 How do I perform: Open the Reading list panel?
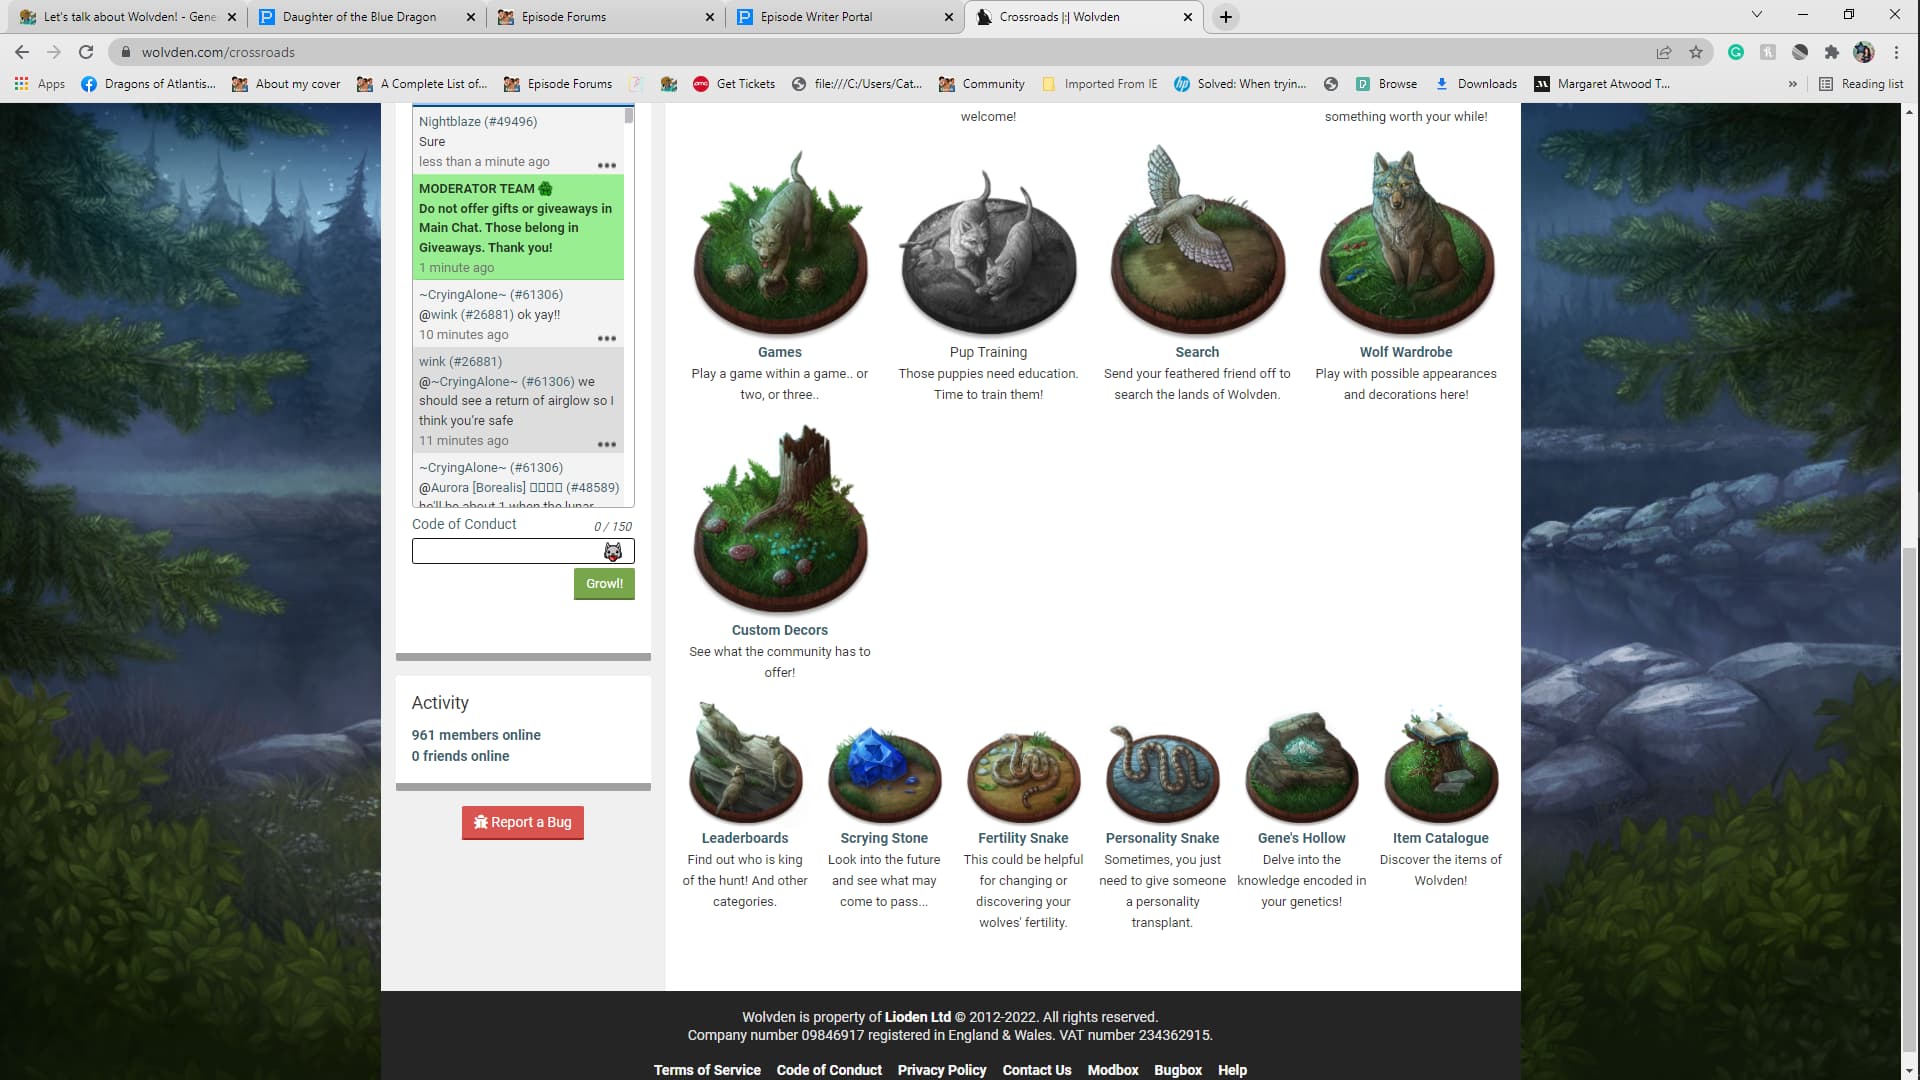coord(1861,84)
